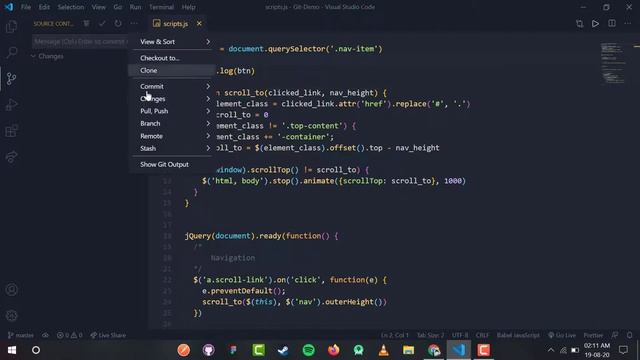Screen dimensions: 640x360
Task: Select Show Git Output
Action: 172,164
